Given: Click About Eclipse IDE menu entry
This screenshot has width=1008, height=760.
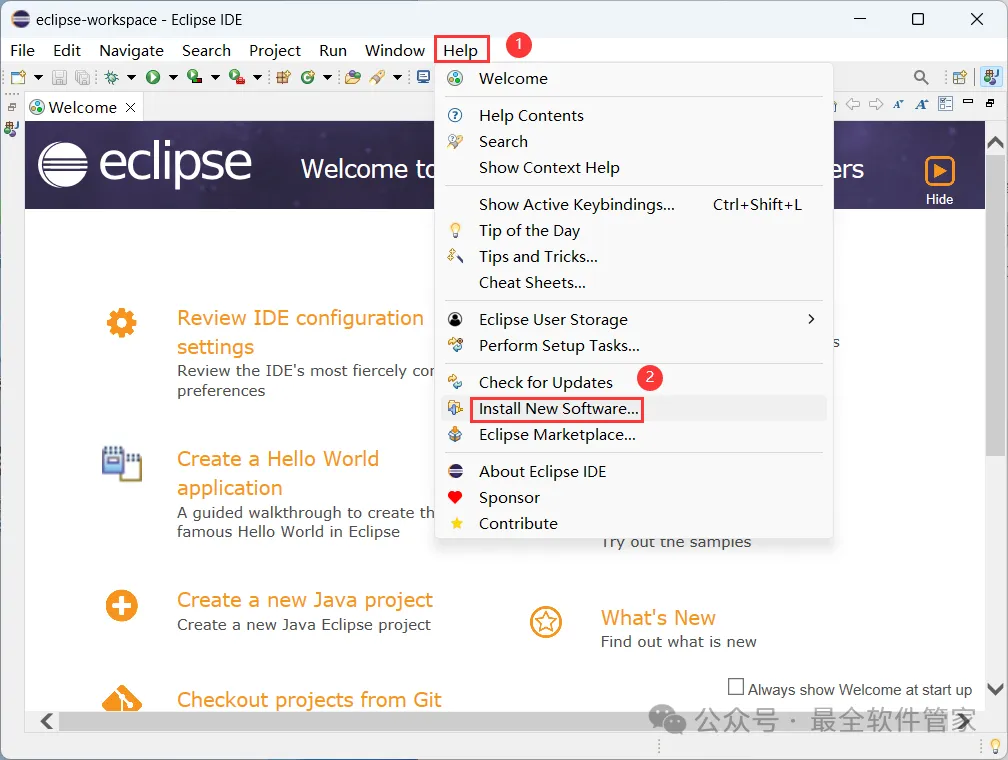Looking at the screenshot, I should pos(634,471).
